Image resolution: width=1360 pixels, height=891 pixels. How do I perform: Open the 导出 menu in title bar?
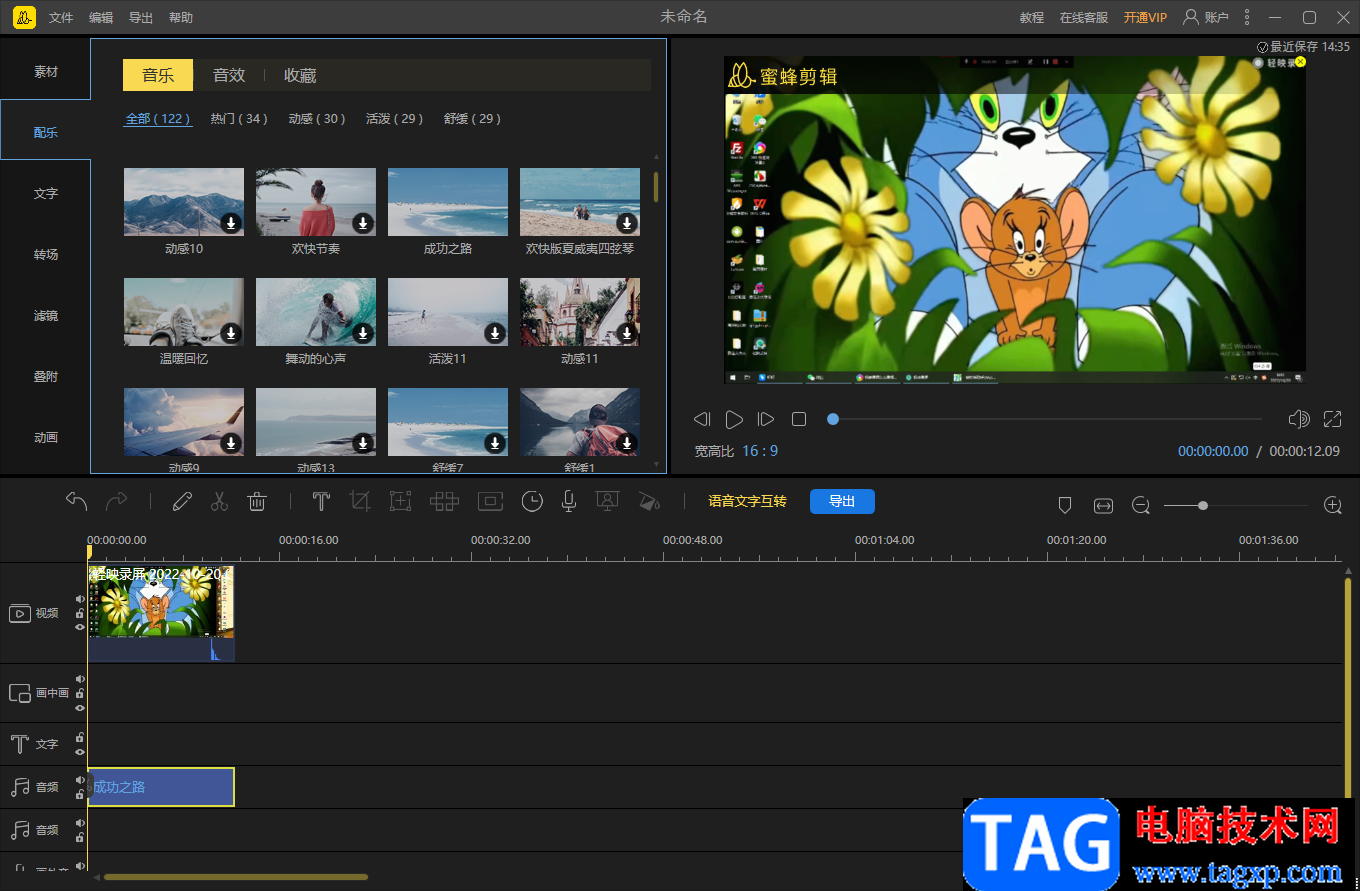coord(141,18)
